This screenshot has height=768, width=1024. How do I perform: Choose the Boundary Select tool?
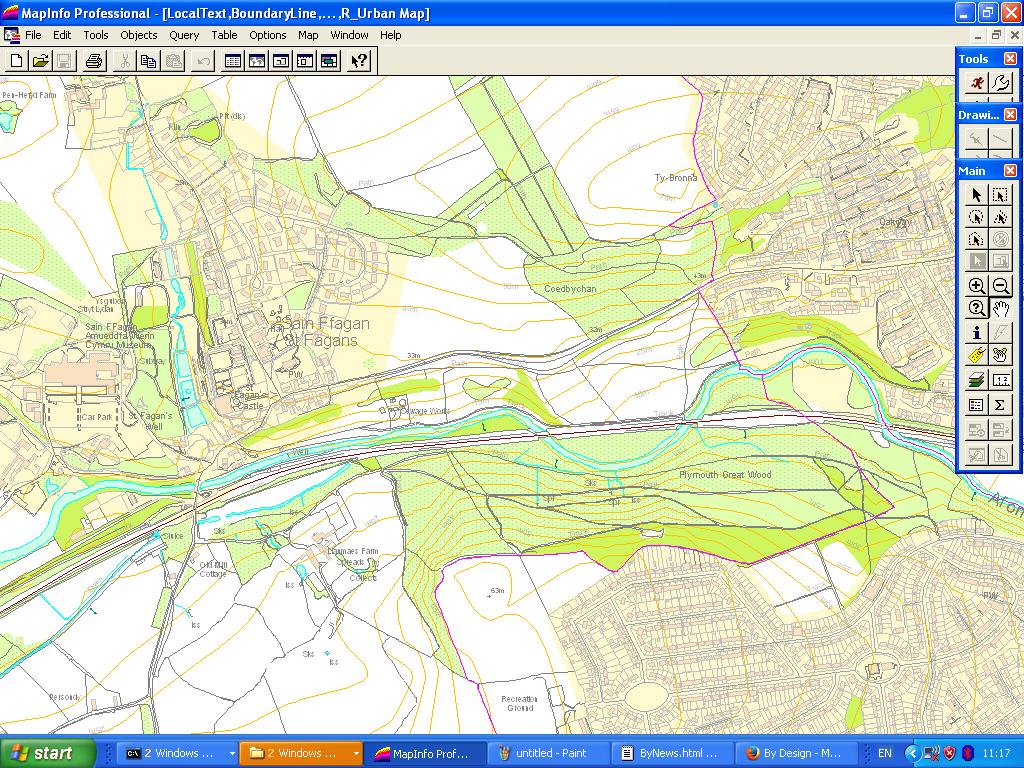tap(976, 240)
